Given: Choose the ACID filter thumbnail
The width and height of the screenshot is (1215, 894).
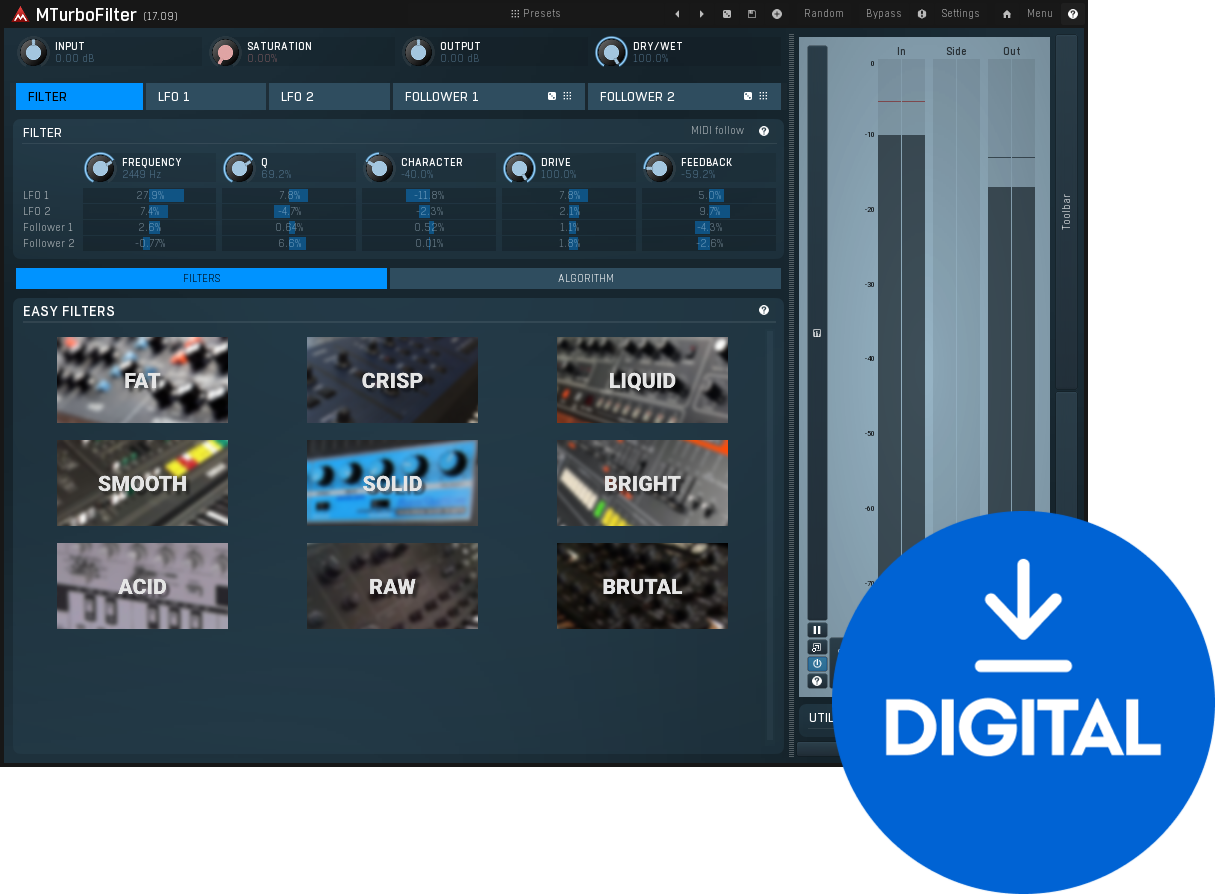Looking at the screenshot, I should 142,586.
